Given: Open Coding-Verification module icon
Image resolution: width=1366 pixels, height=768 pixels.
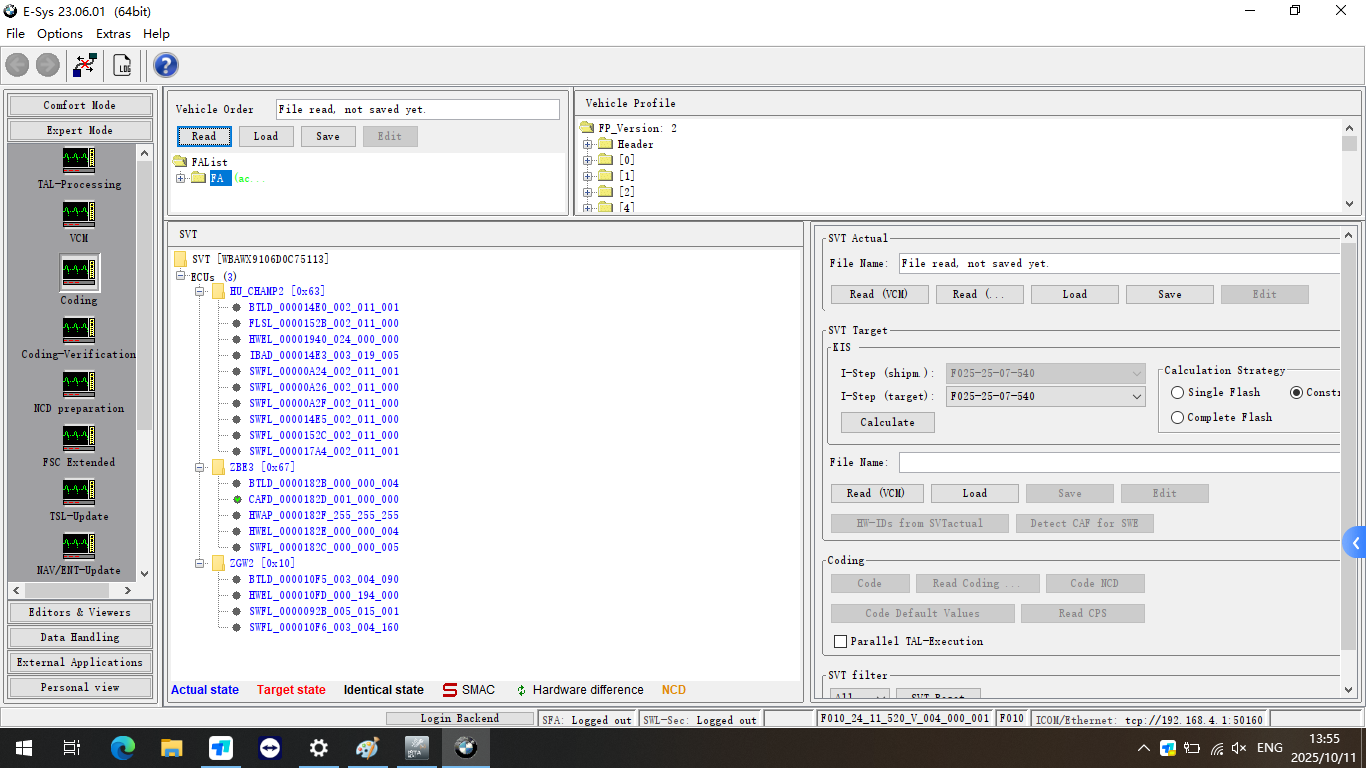Looking at the screenshot, I should click(79, 330).
